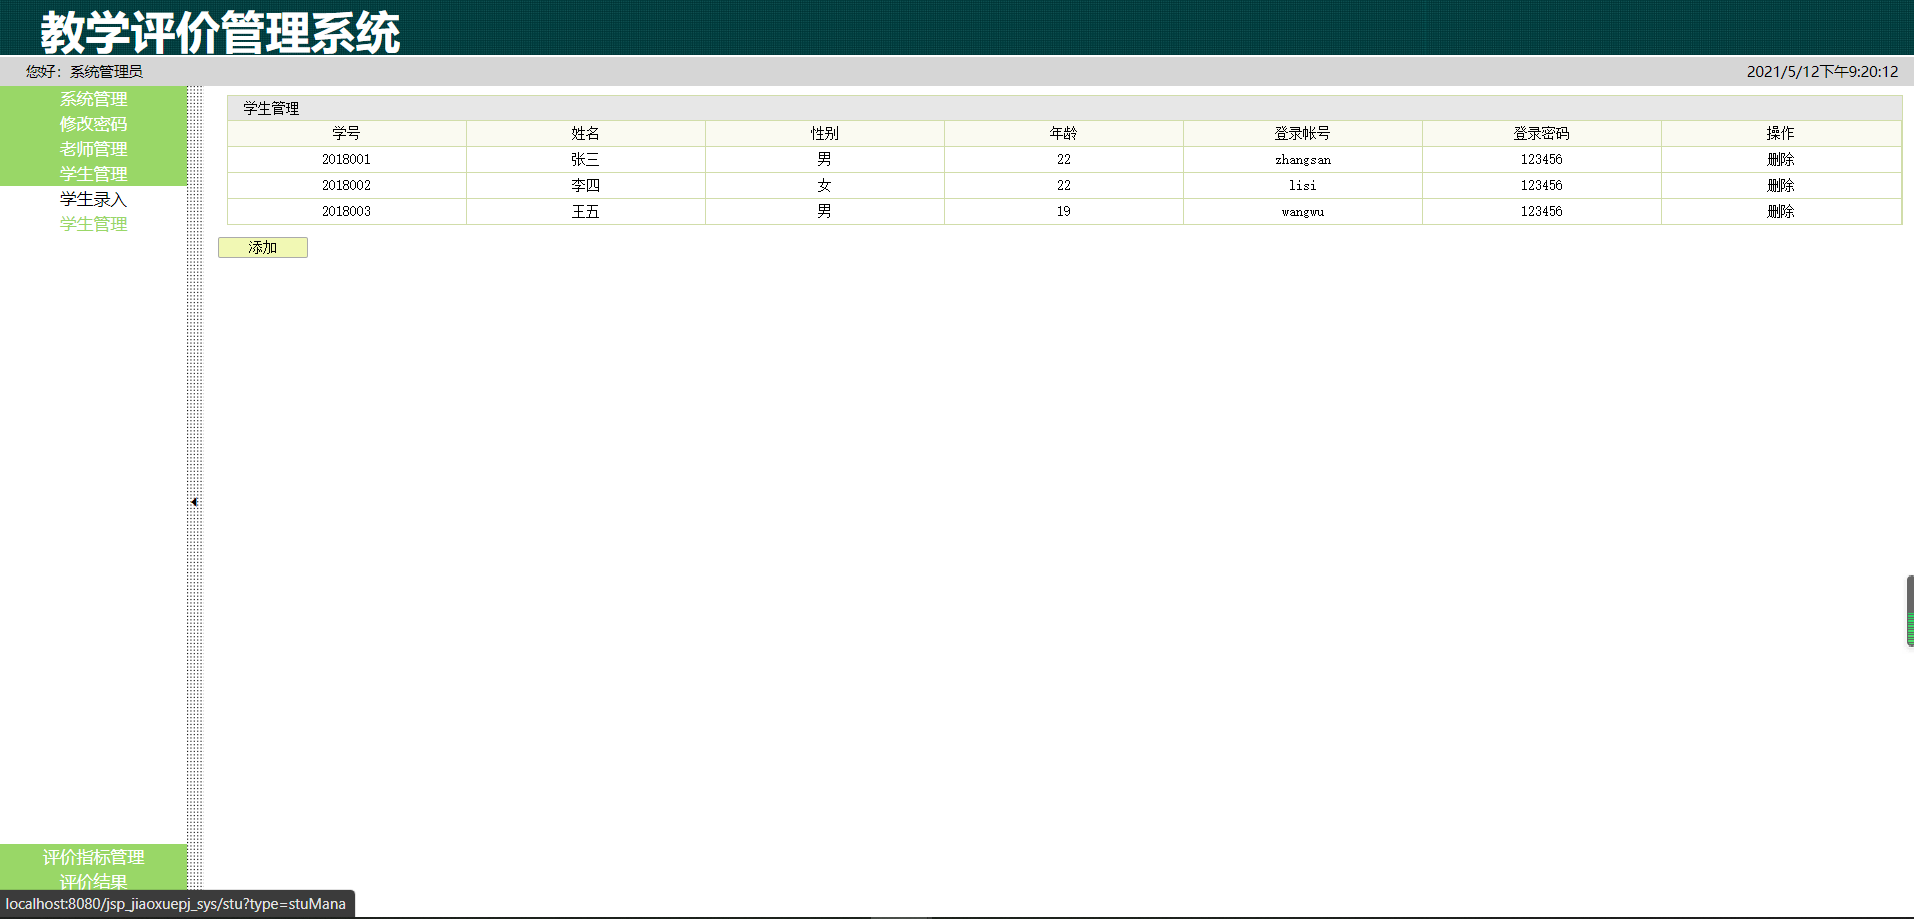This screenshot has width=1914, height=919.
Task: Open the 学生录入 submenu link
Action: coord(93,199)
